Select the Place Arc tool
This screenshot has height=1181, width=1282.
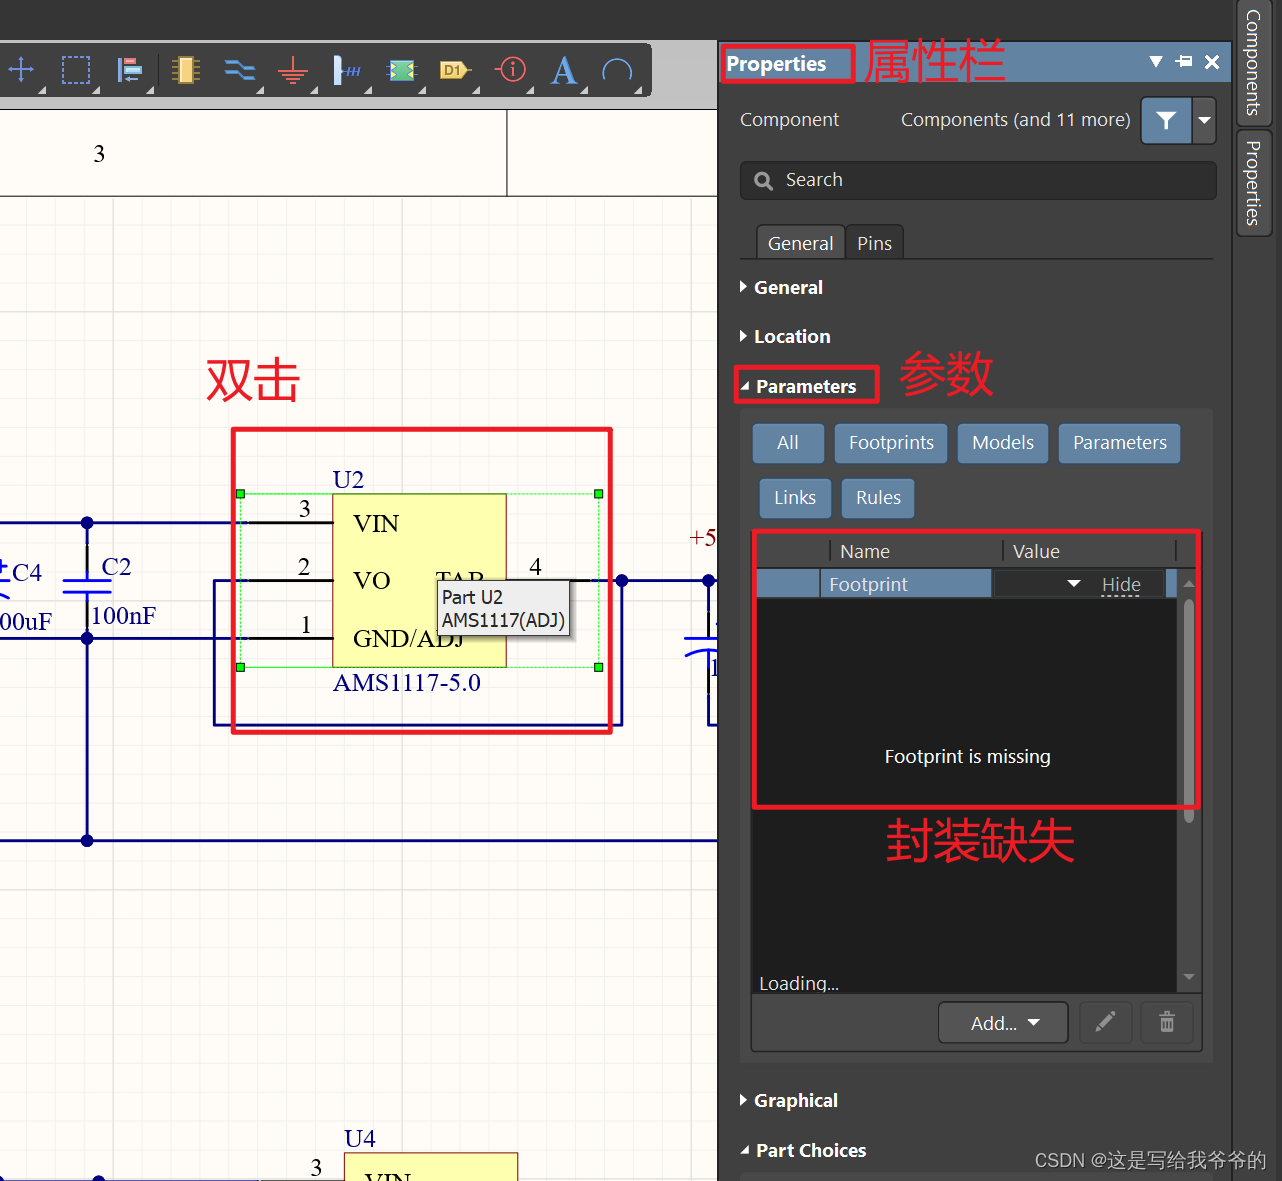tap(618, 70)
